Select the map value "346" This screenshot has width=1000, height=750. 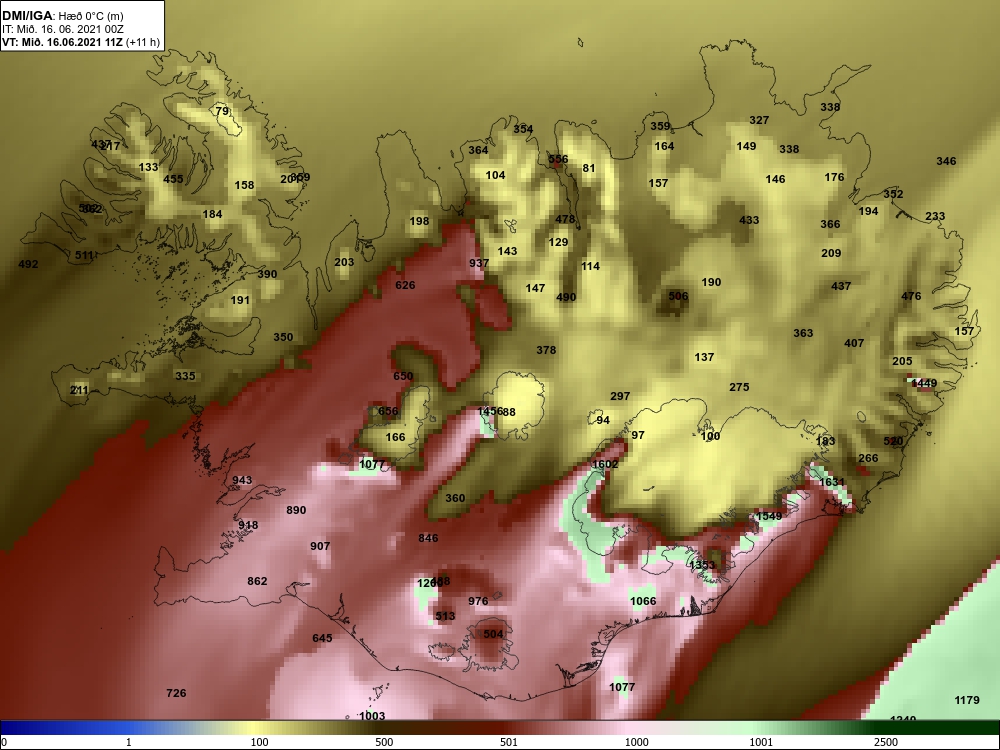coord(946,161)
